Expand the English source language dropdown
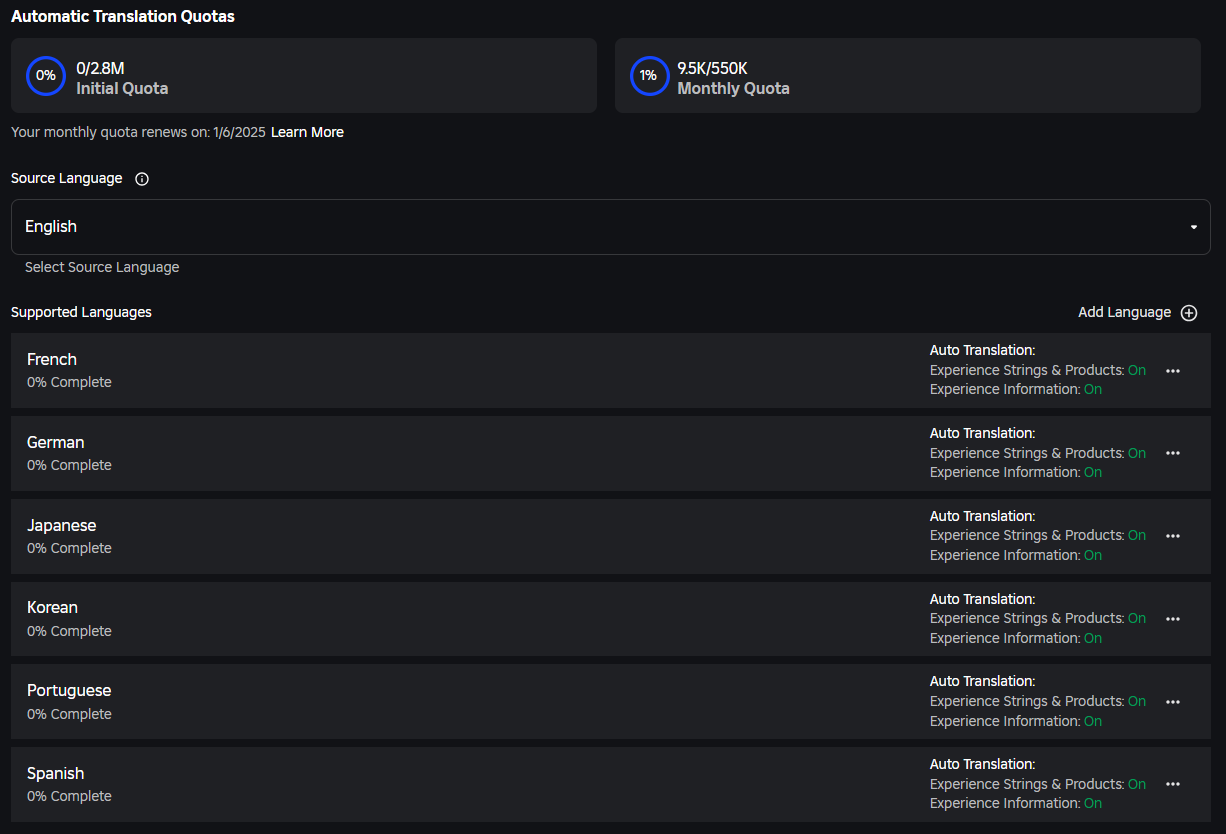The width and height of the screenshot is (1226, 834). click(610, 227)
